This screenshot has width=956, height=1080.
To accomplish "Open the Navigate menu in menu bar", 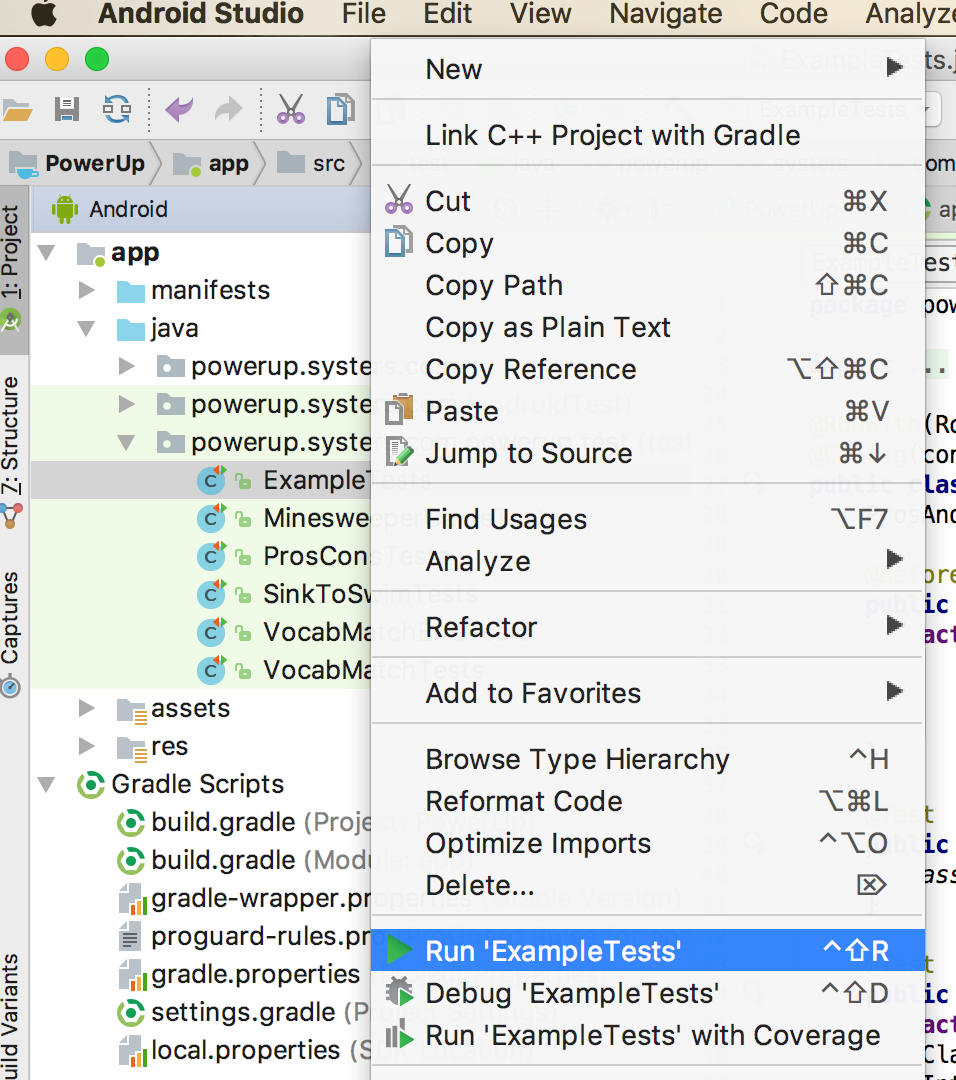I will pyautogui.click(x=665, y=14).
